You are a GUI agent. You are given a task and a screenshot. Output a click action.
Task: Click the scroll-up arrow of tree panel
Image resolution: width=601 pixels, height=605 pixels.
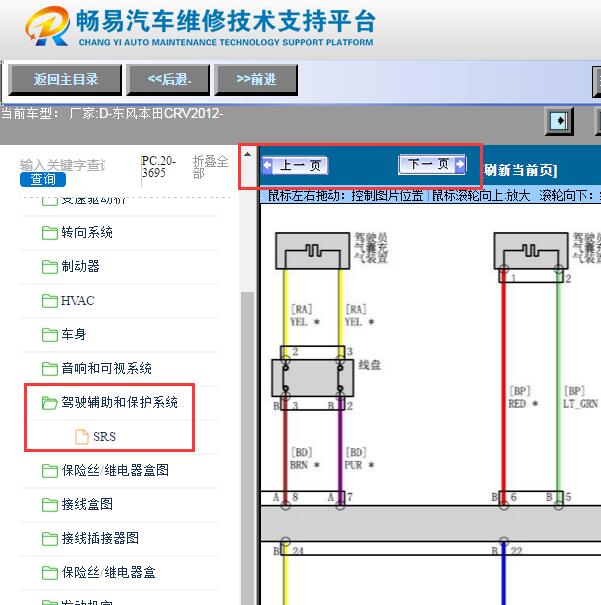(x=247, y=155)
